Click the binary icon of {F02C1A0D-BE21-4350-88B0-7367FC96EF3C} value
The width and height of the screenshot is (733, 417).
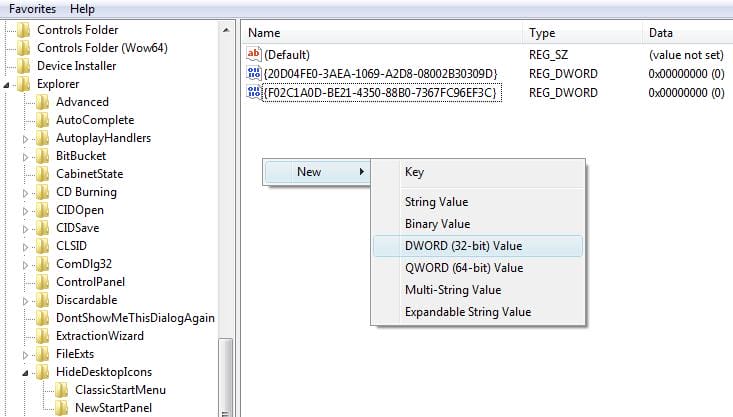click(254, 93)
